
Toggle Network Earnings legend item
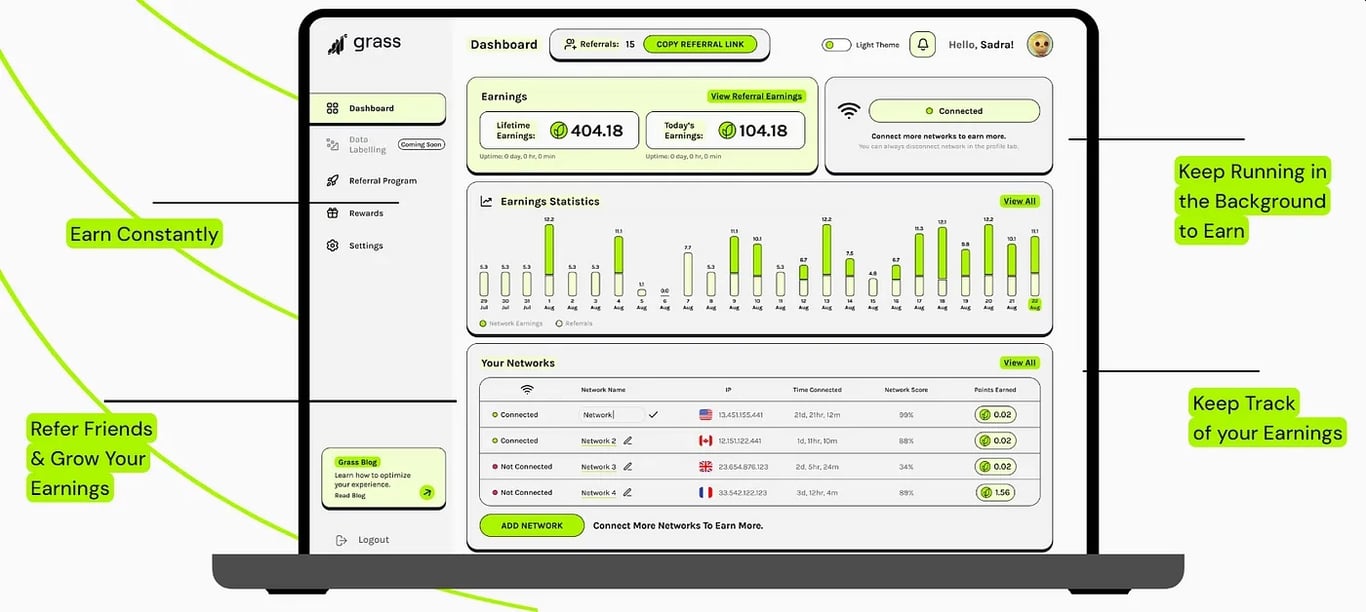pyautogui.click(x=511, y=324)
